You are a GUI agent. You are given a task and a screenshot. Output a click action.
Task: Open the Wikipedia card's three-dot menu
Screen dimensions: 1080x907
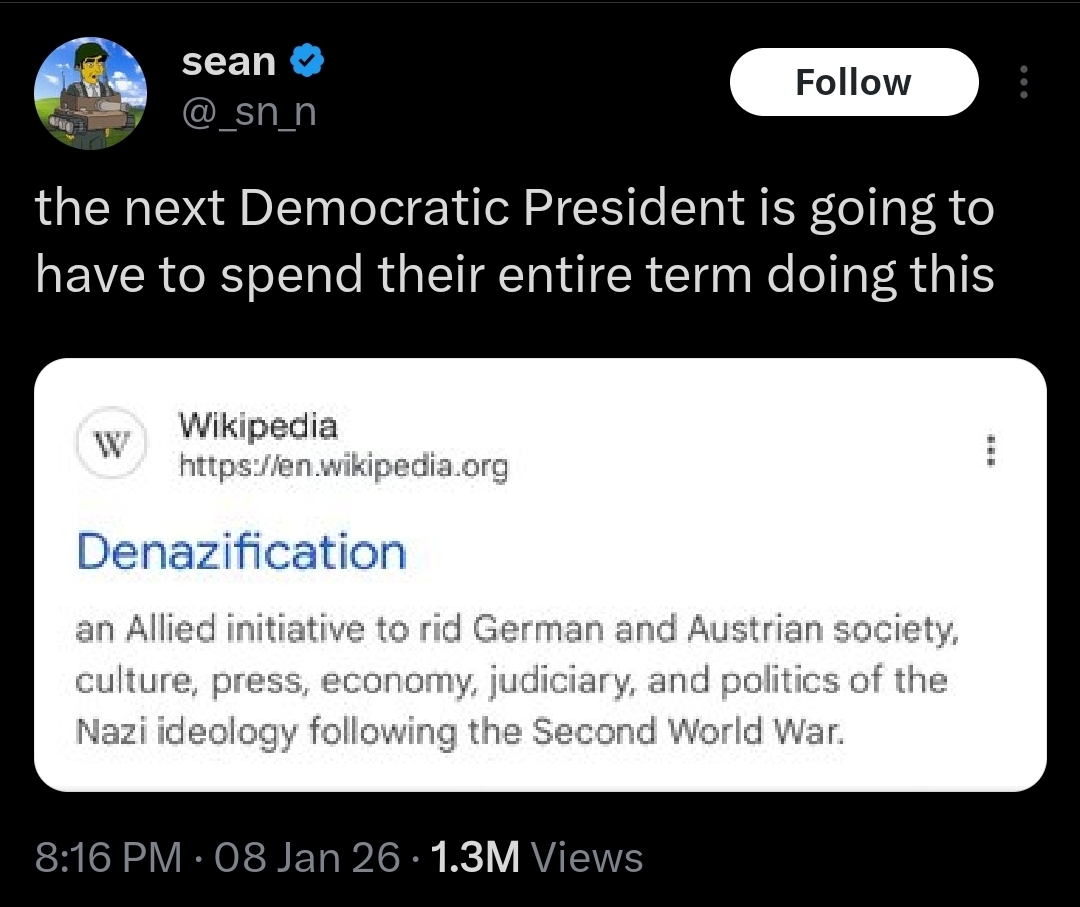990,450
